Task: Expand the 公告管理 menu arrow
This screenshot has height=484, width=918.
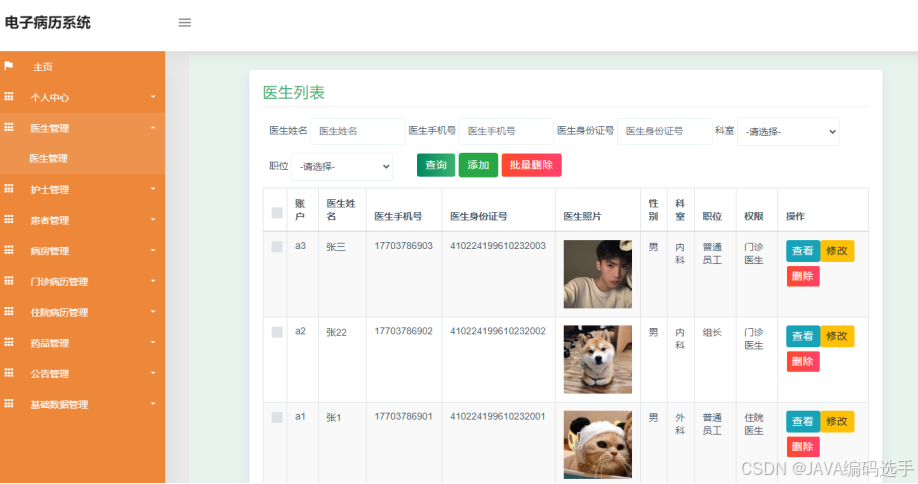Action: pos(153,373)
